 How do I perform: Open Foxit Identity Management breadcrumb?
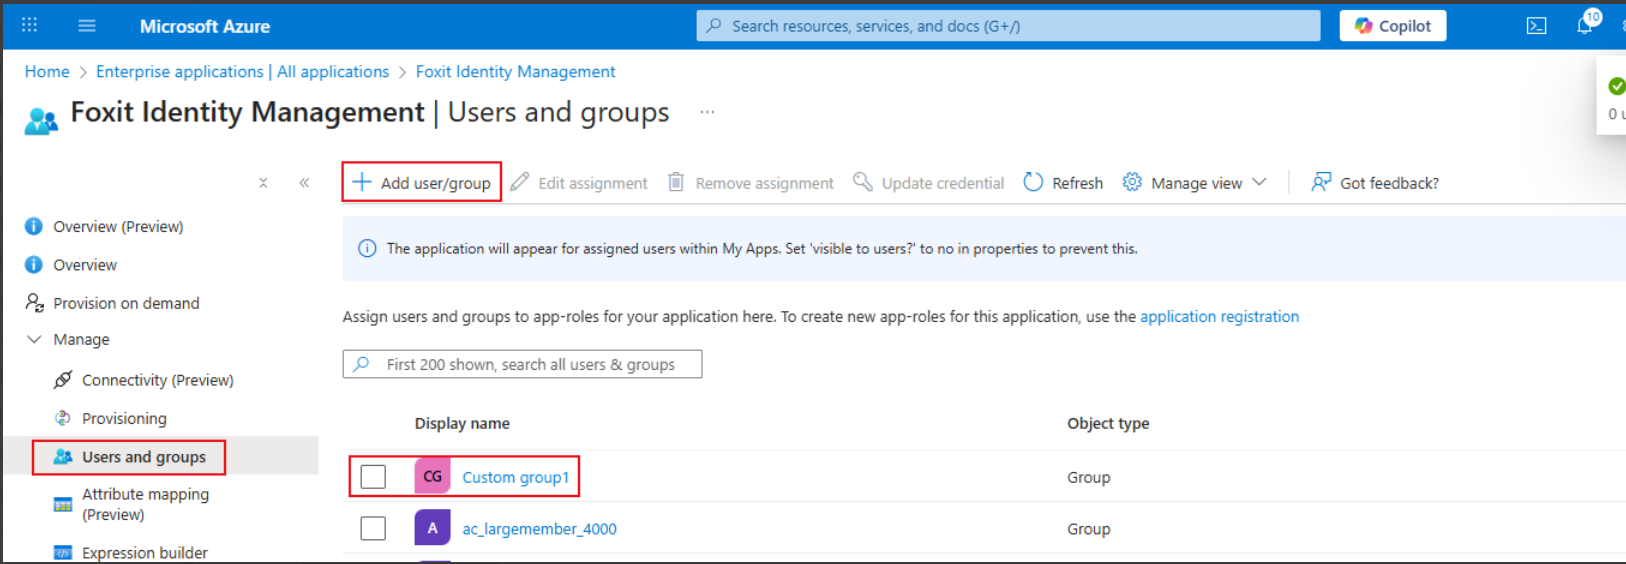(516, 72)
